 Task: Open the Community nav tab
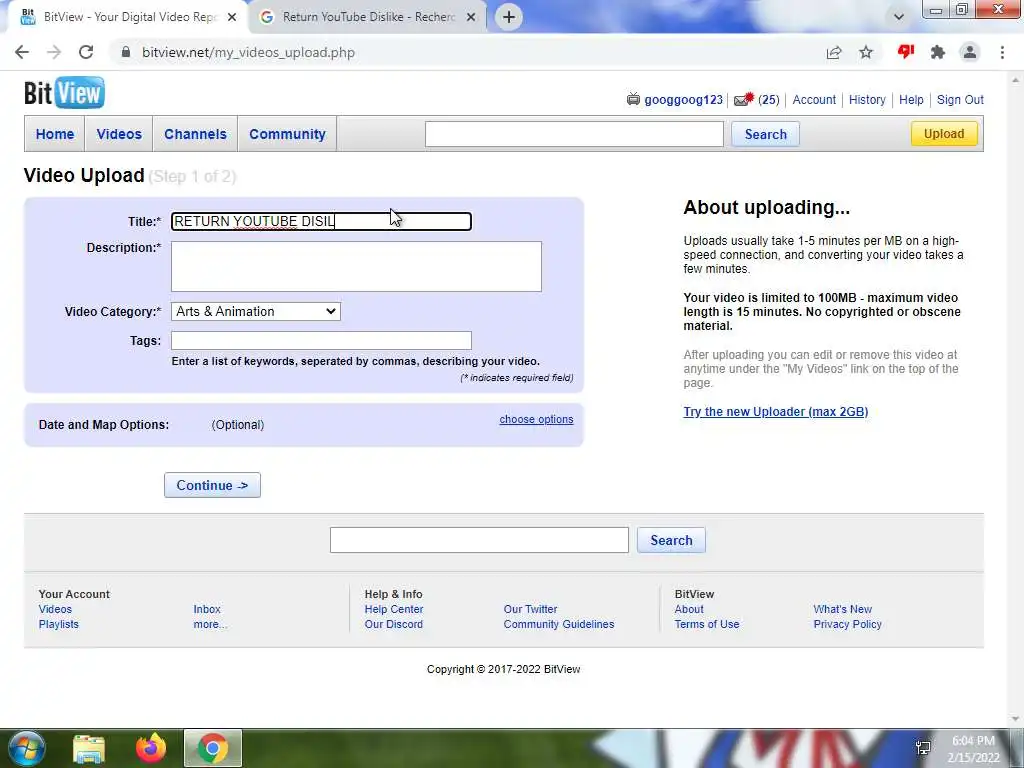[287, 134]
